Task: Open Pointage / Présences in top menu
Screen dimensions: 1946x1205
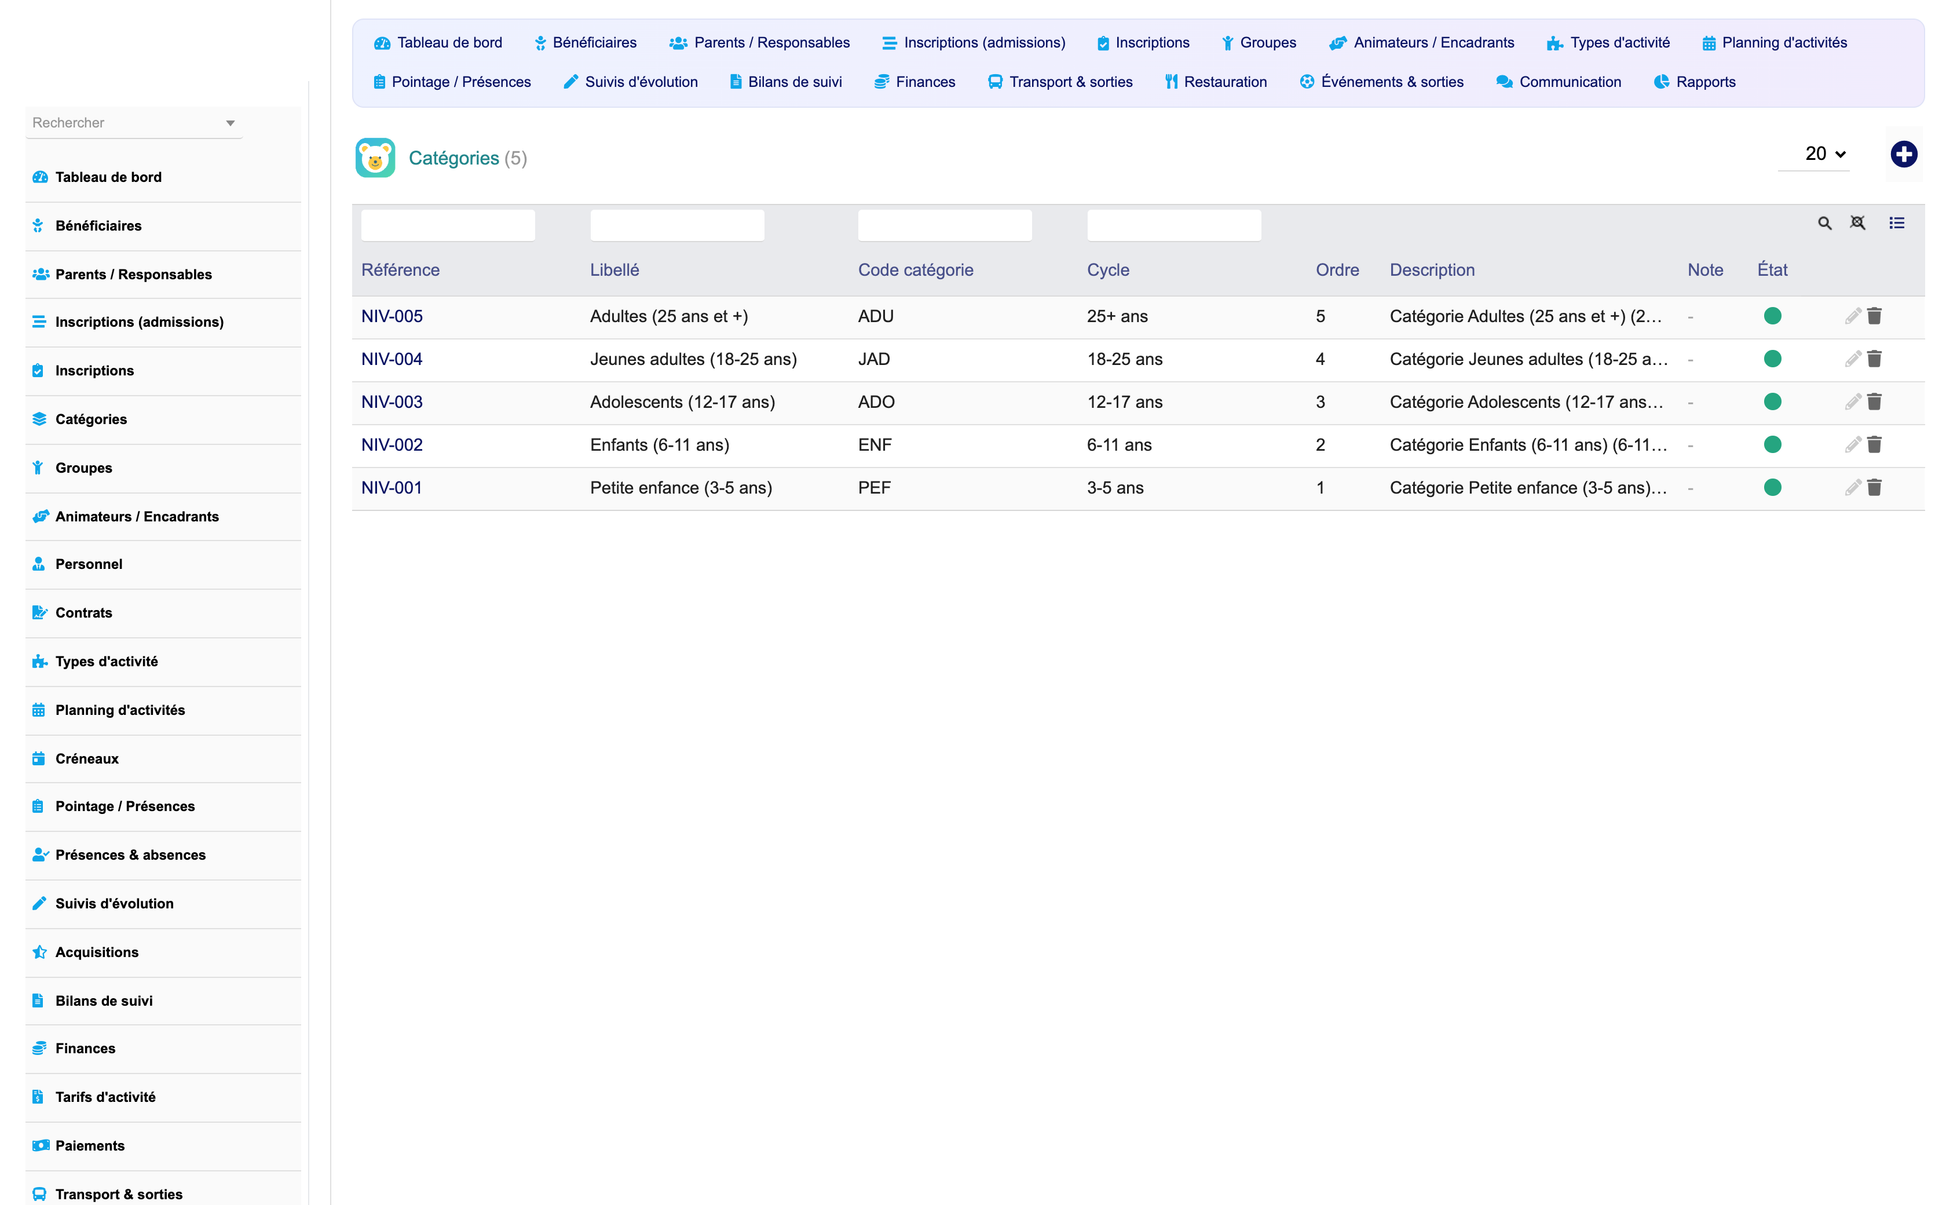Action: tap(452, 82)
